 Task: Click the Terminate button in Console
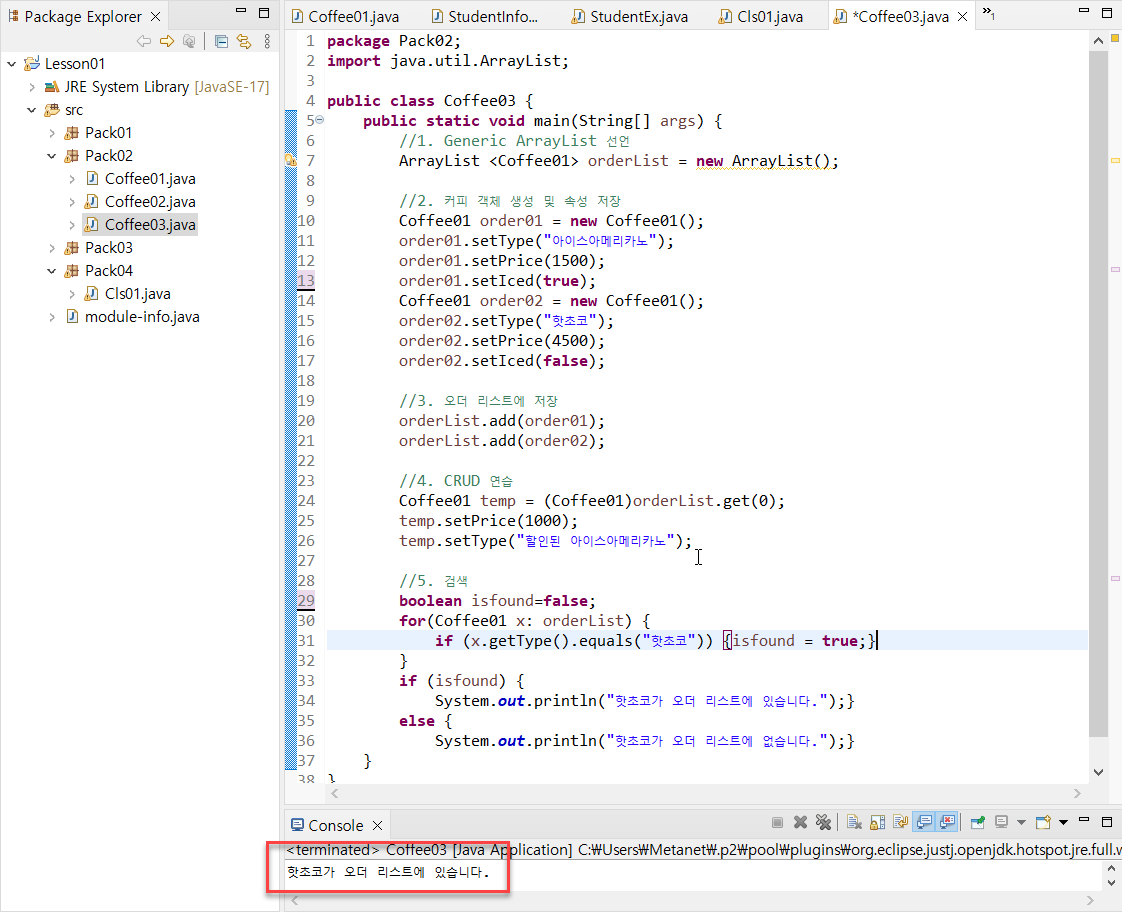777,823
